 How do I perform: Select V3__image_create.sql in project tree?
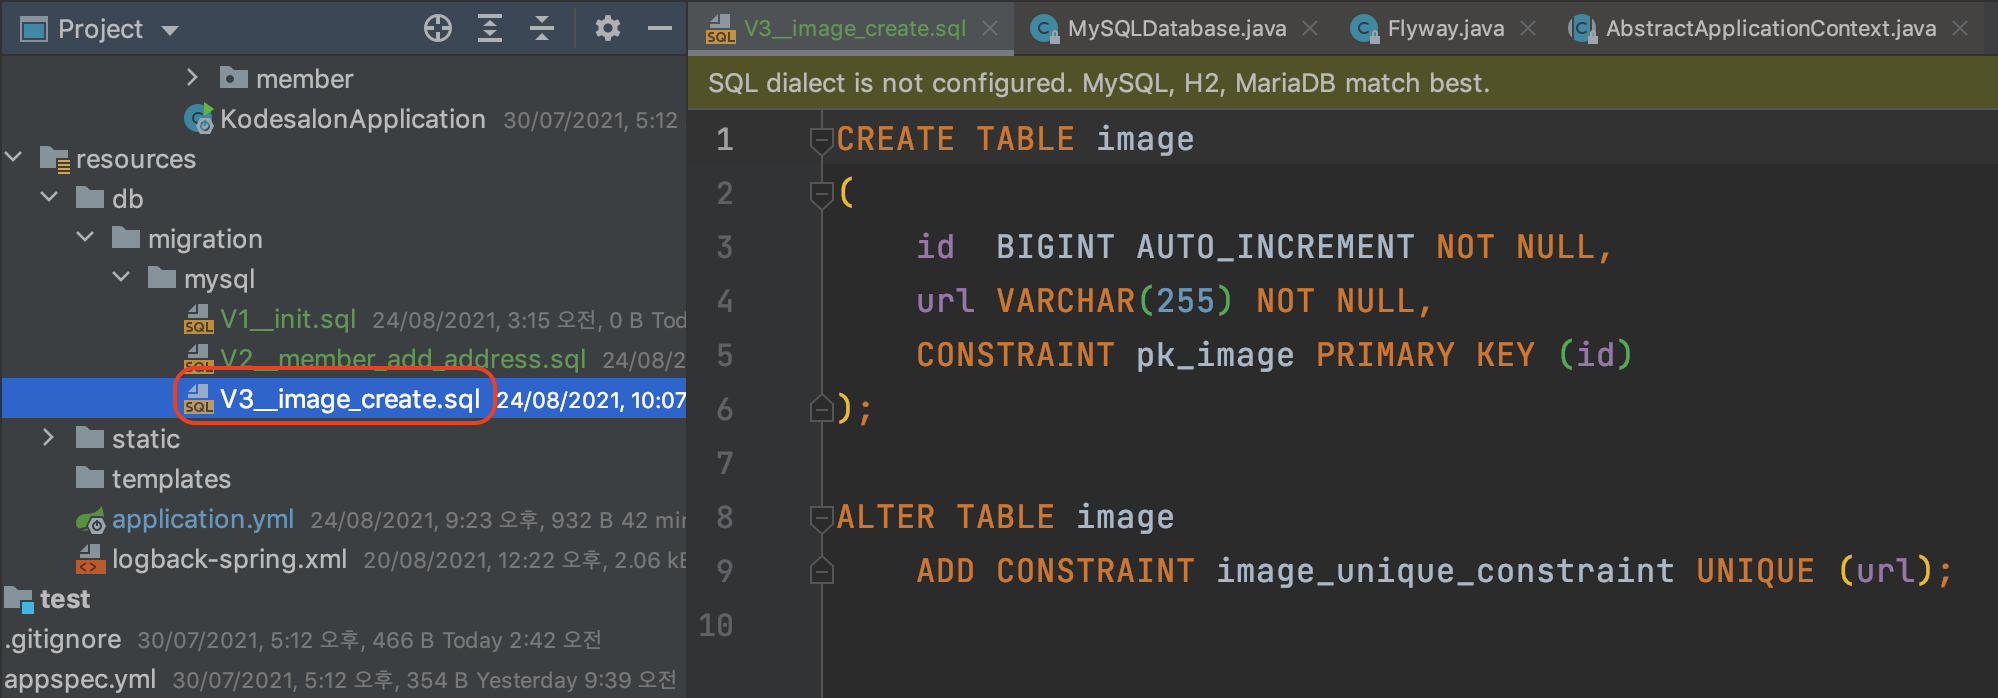[x=350, y=399]
